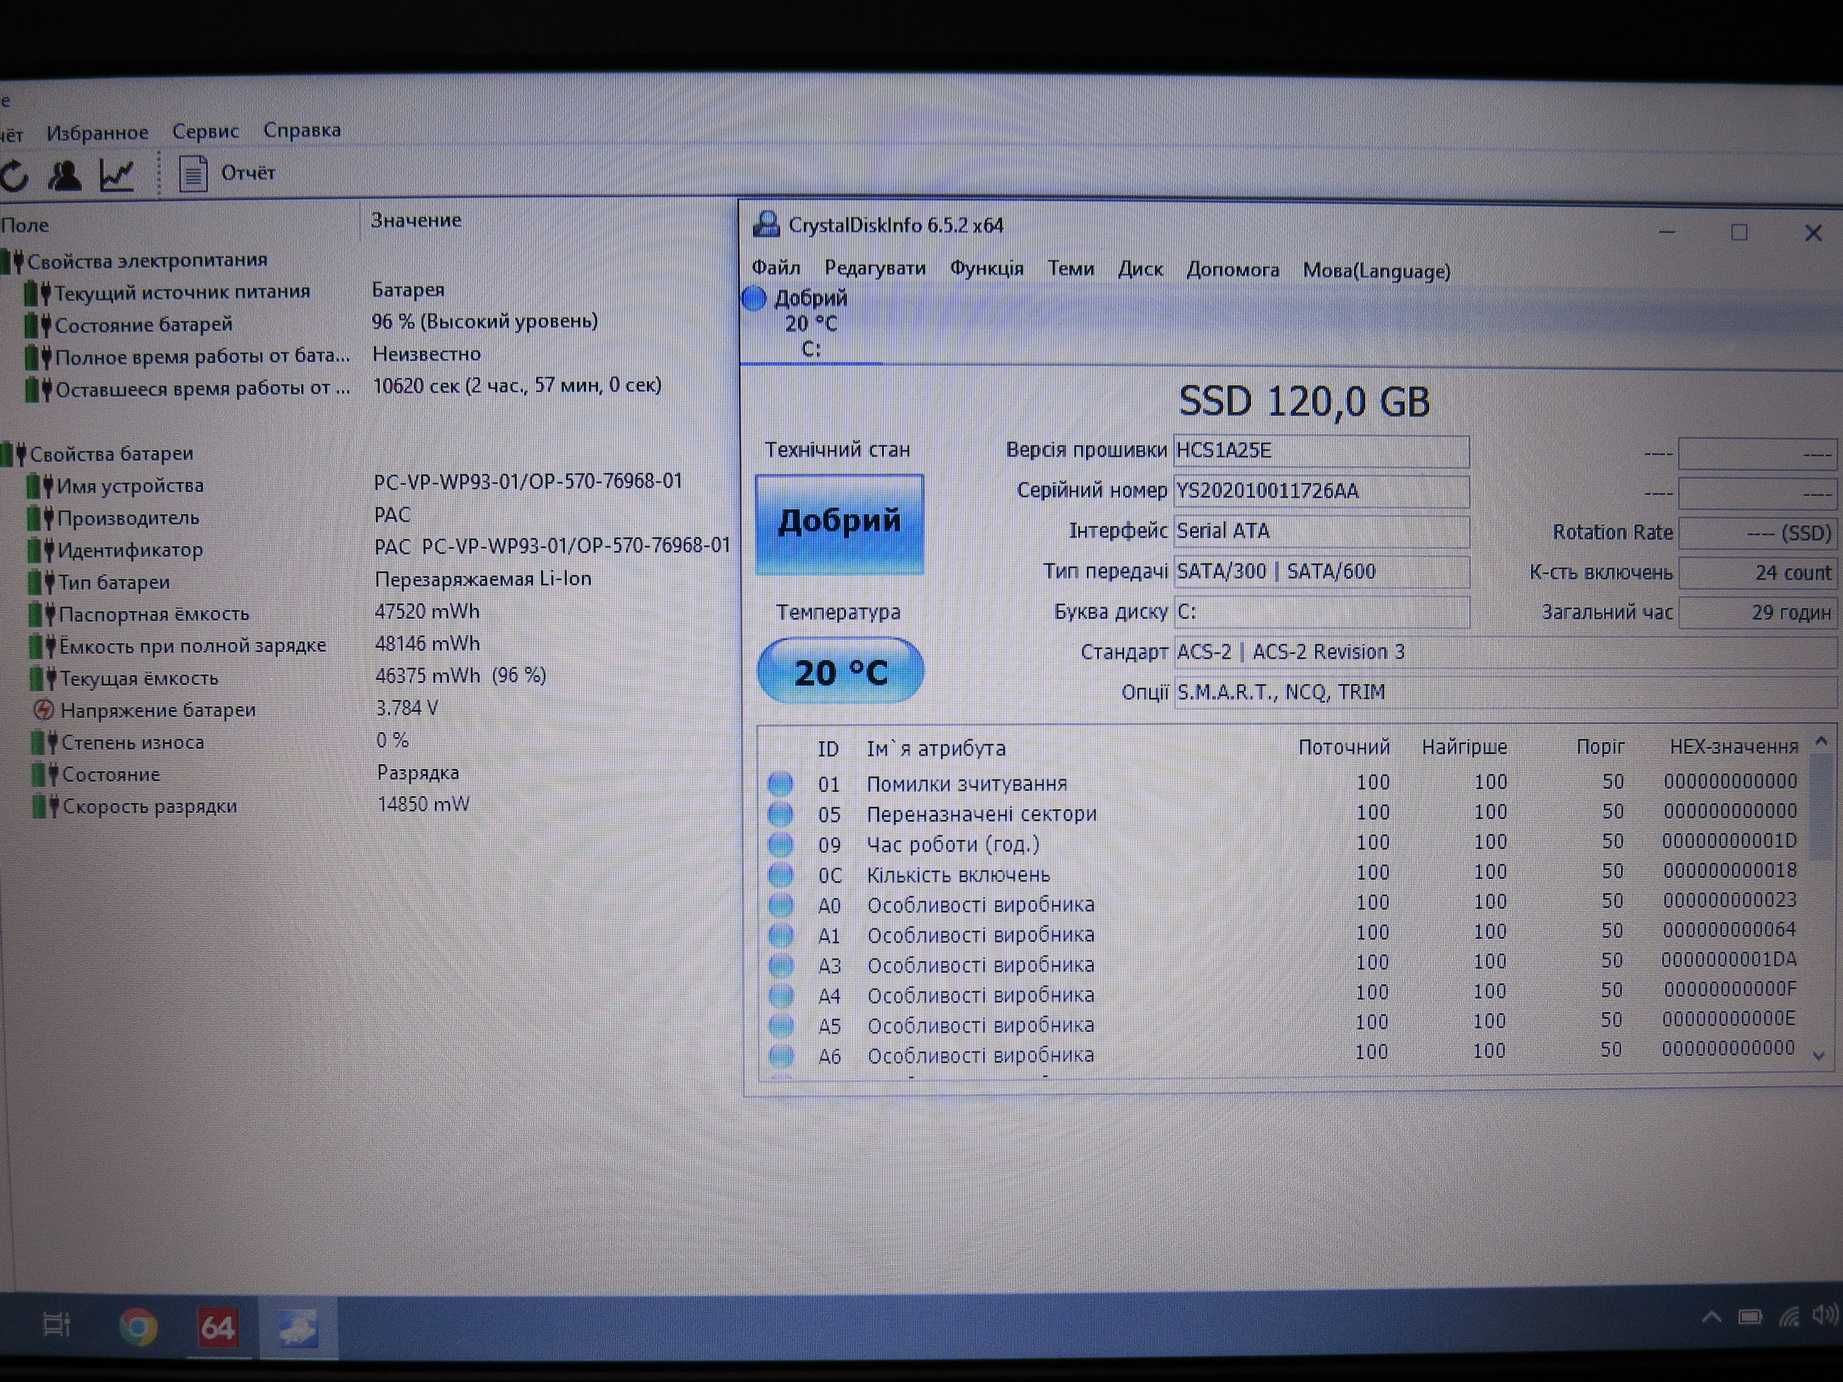Open the Функція menu
This screenshot has width=1843, height=1382.
point(986,268)
